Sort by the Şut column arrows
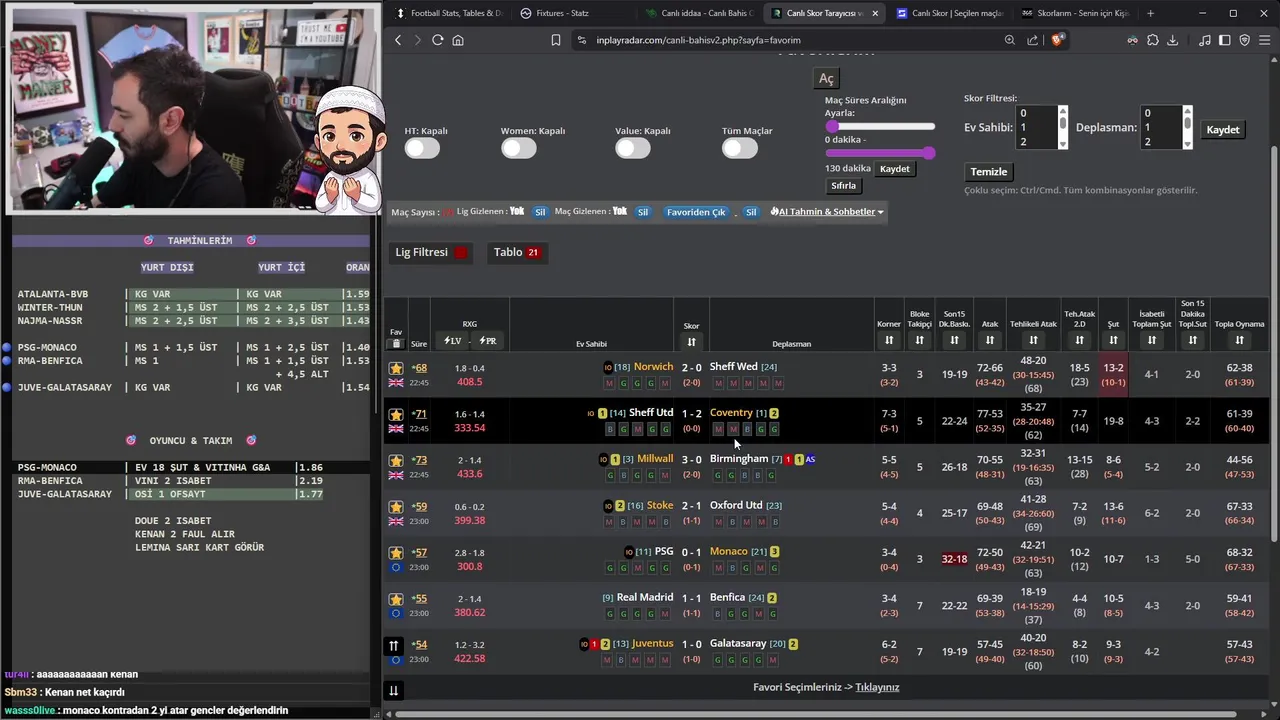The image size is (1280, 720). [x=1113, y=341]
